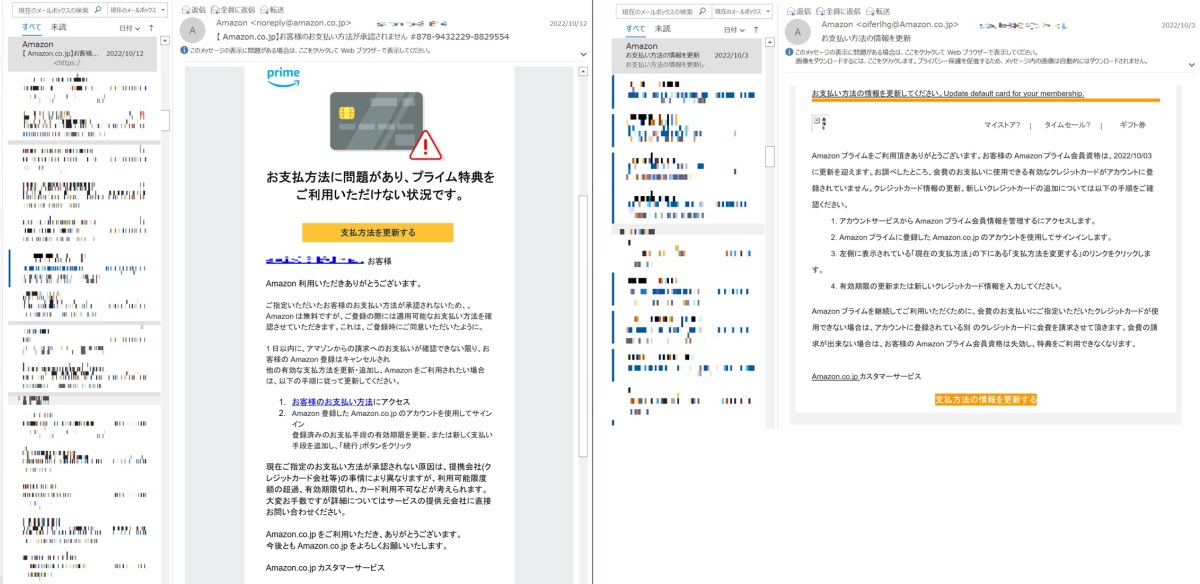Open 日付 sort dropdown in left window
The width and height of the screenshot is (1200, 584).
click(x=130, y=29)
